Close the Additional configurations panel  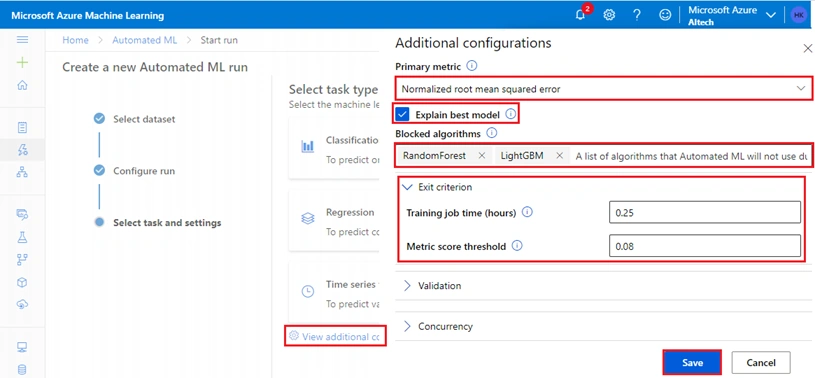click(x=807, y=48)
